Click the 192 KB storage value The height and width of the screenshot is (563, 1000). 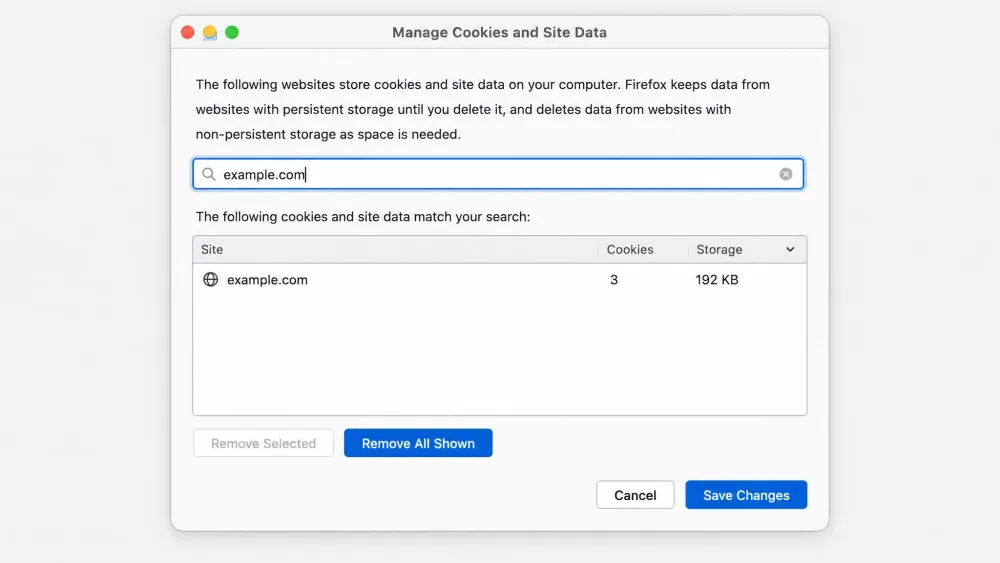pos(717,279)
